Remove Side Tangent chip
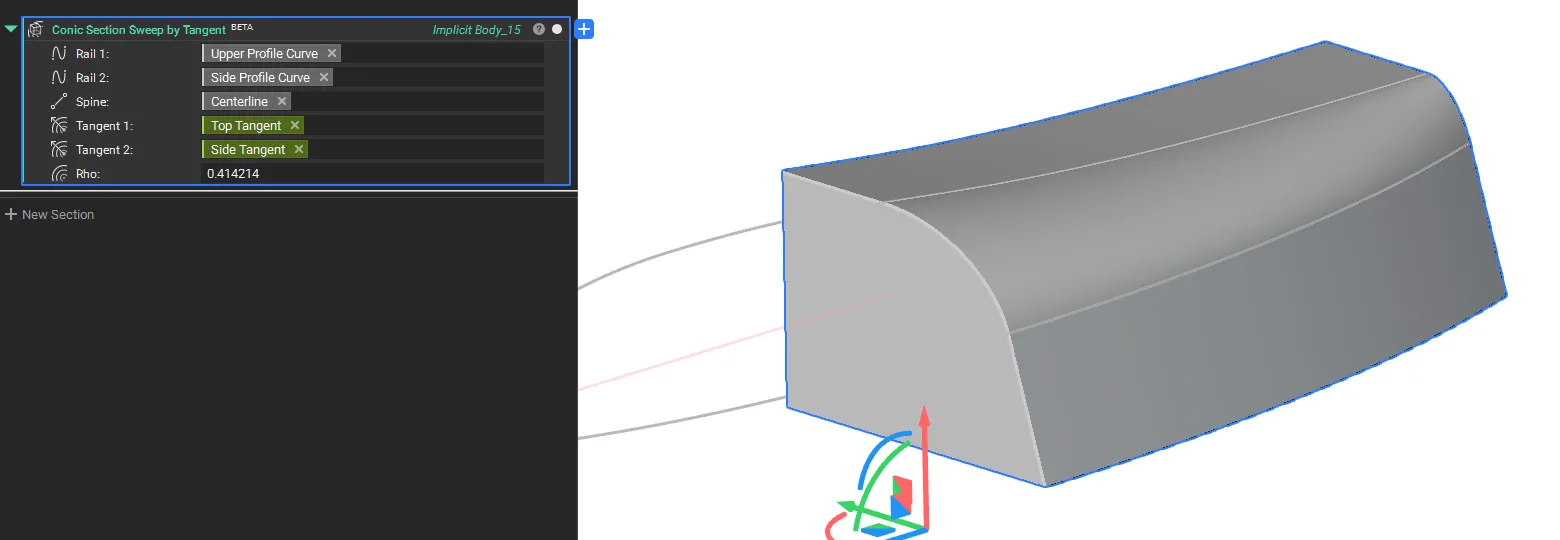Viewport: 1560px width, 540px height. [298, 149]
